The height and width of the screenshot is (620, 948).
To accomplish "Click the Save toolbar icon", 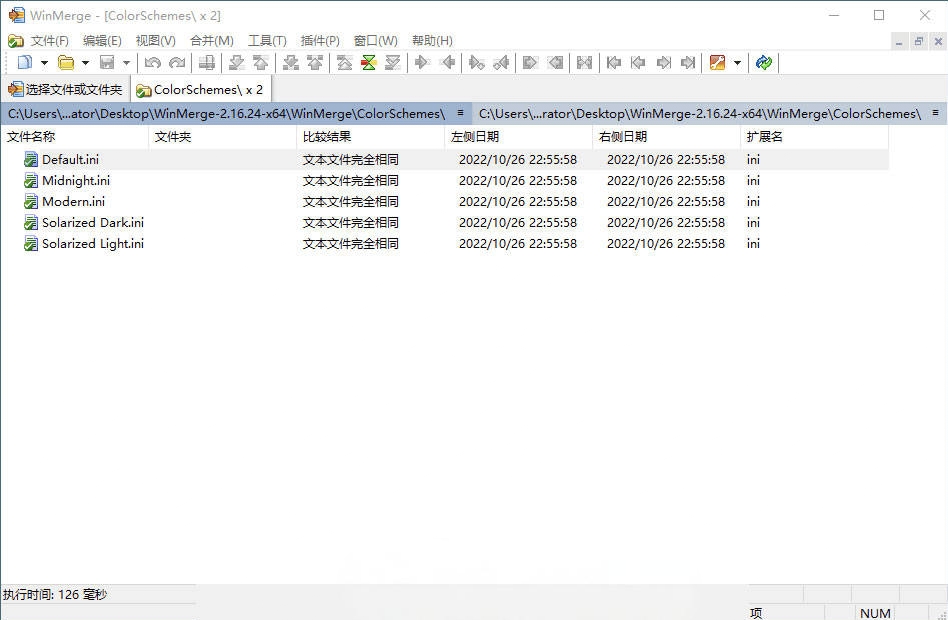I will tap(108, 63).
